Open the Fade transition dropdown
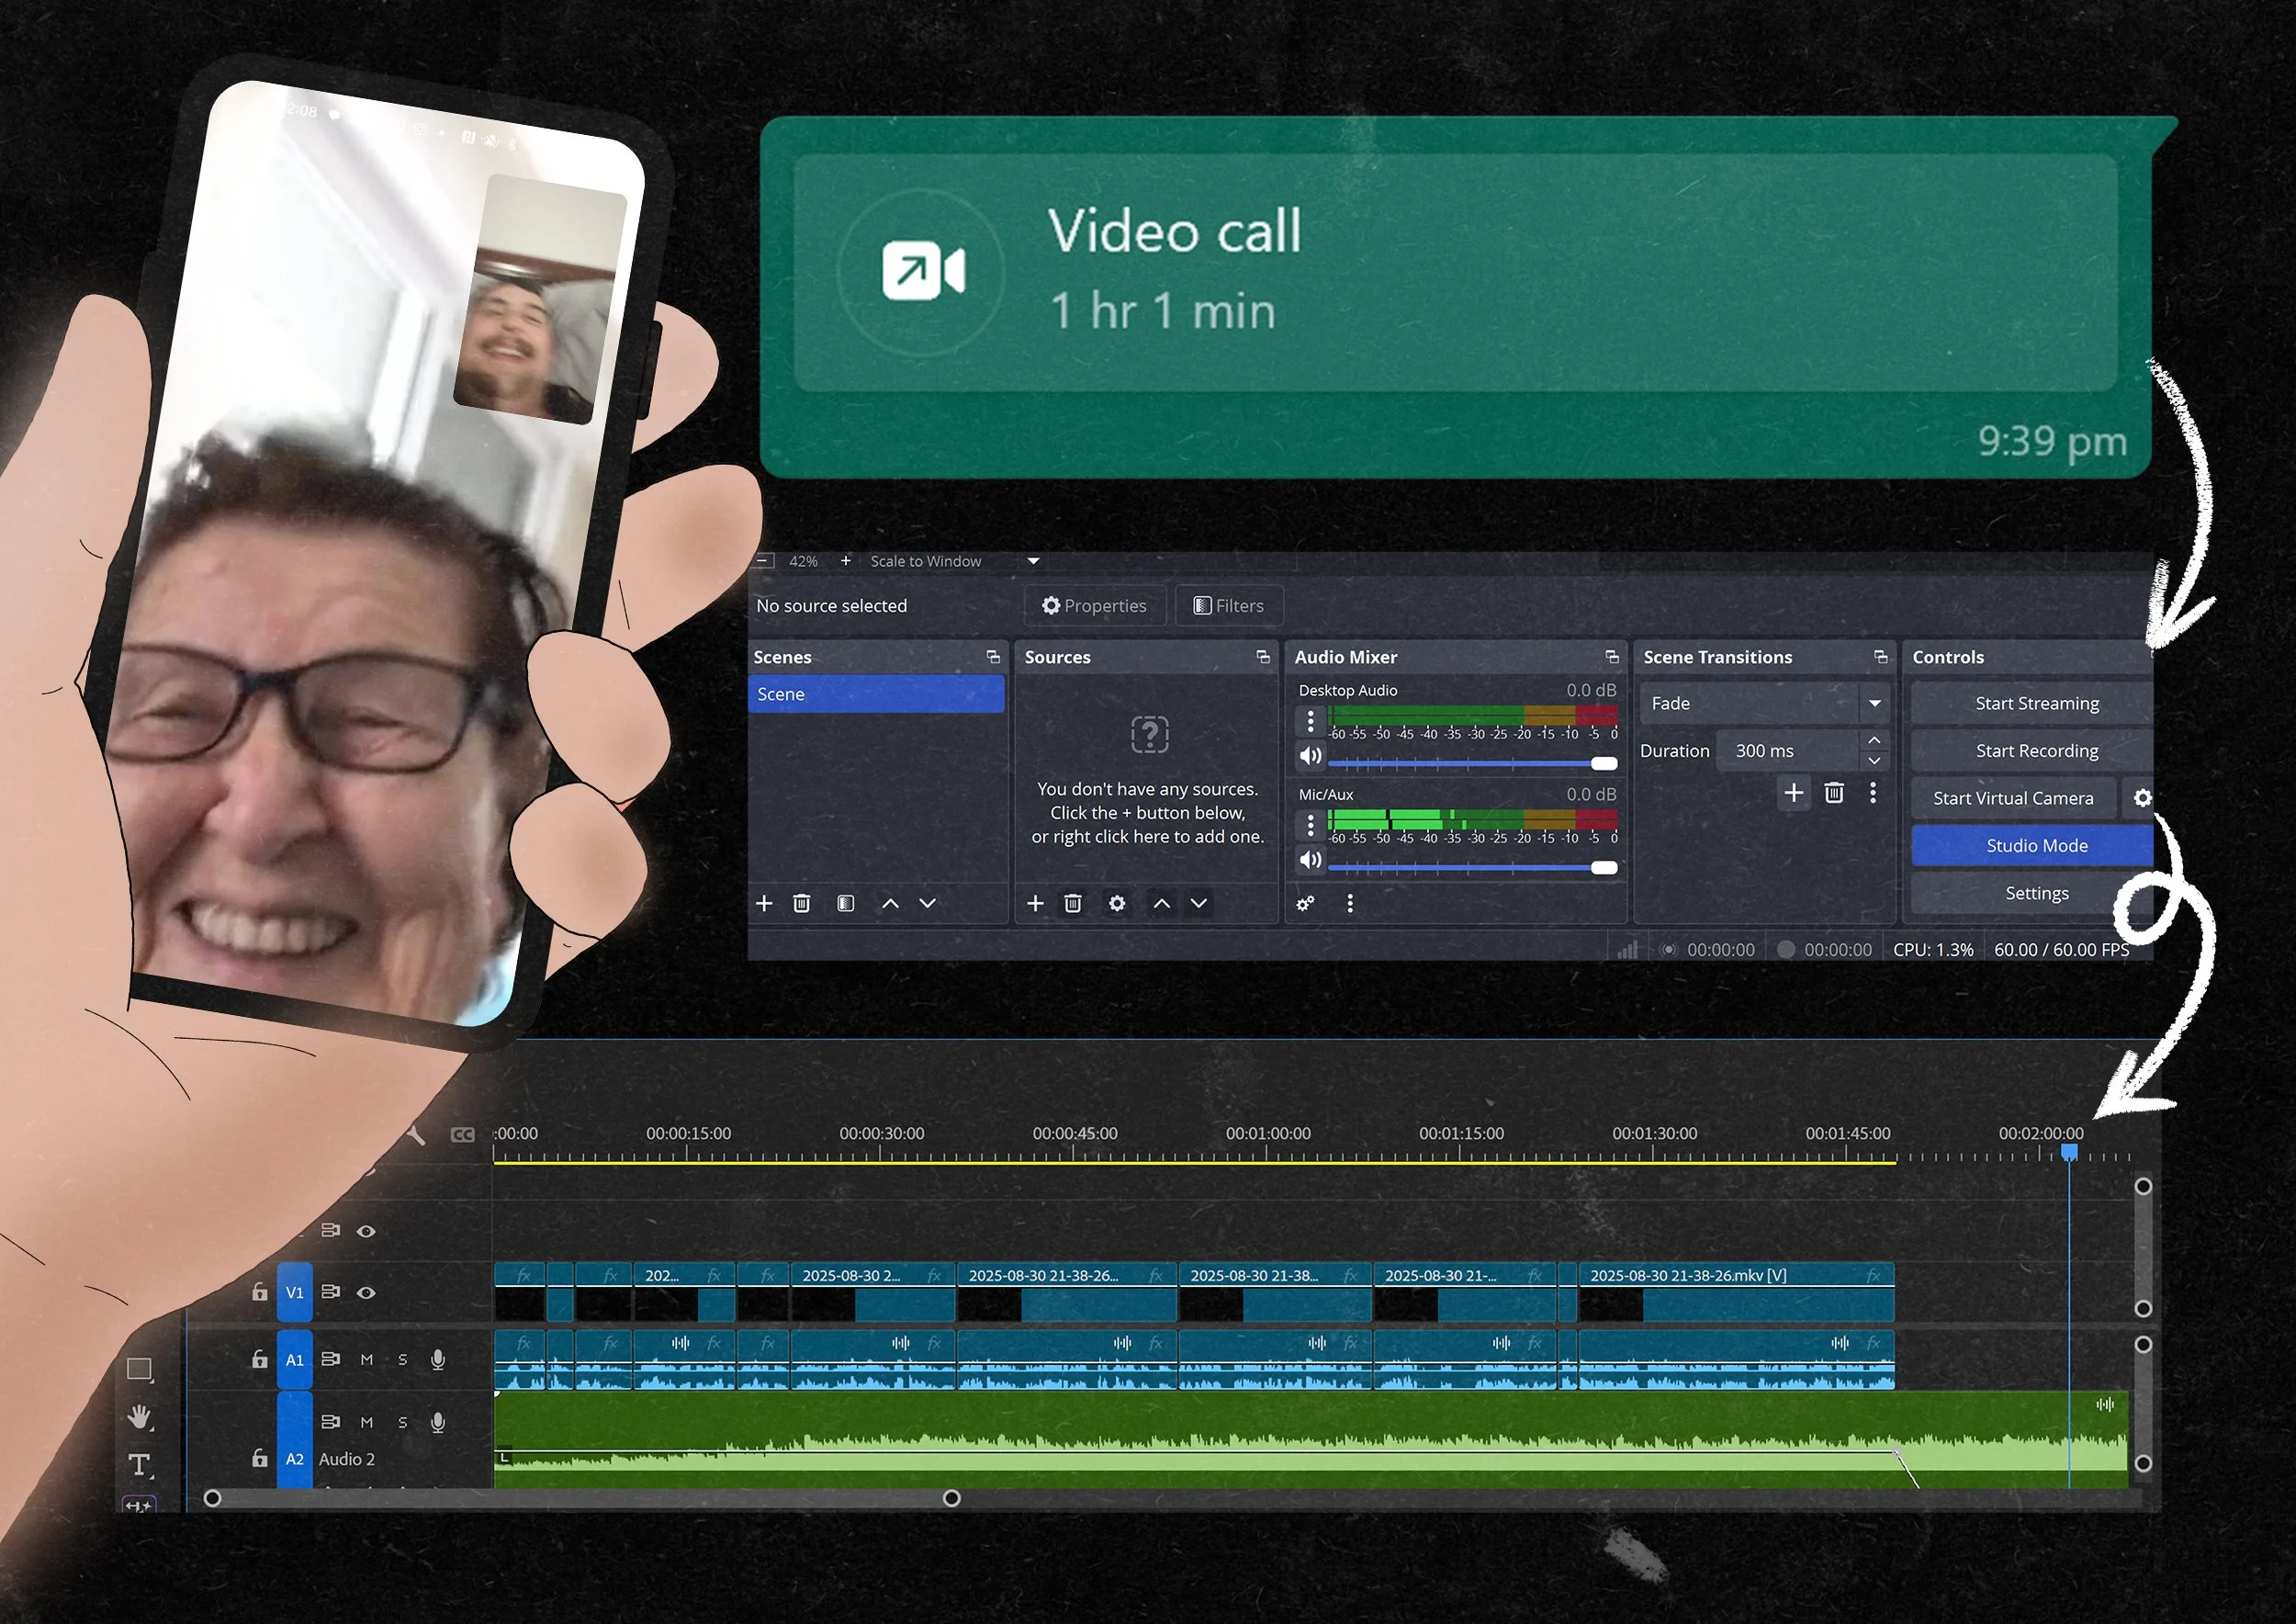Screen dimensions: 2296x1624 (1874, 704)
